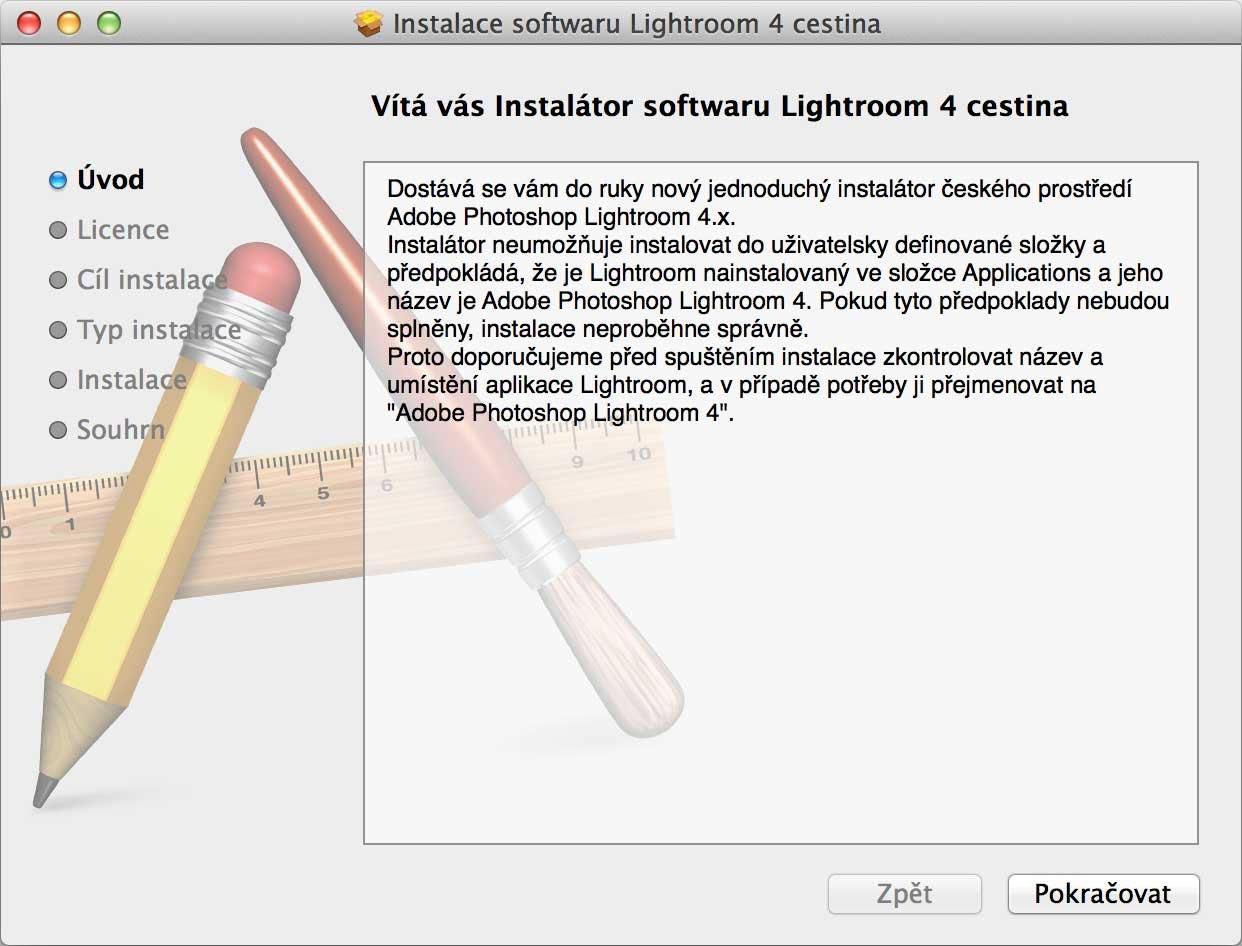Screen dimensions: 1242x946
Task: Click the gray bullet beside Souhrn
Action: pyautogui.click(x=58, y=430)
